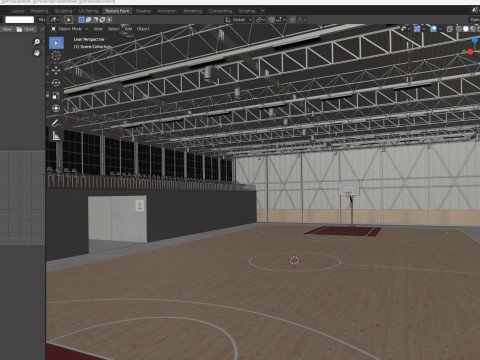
Task: Open the Global transform orientation dropdown
Action: 239,20
